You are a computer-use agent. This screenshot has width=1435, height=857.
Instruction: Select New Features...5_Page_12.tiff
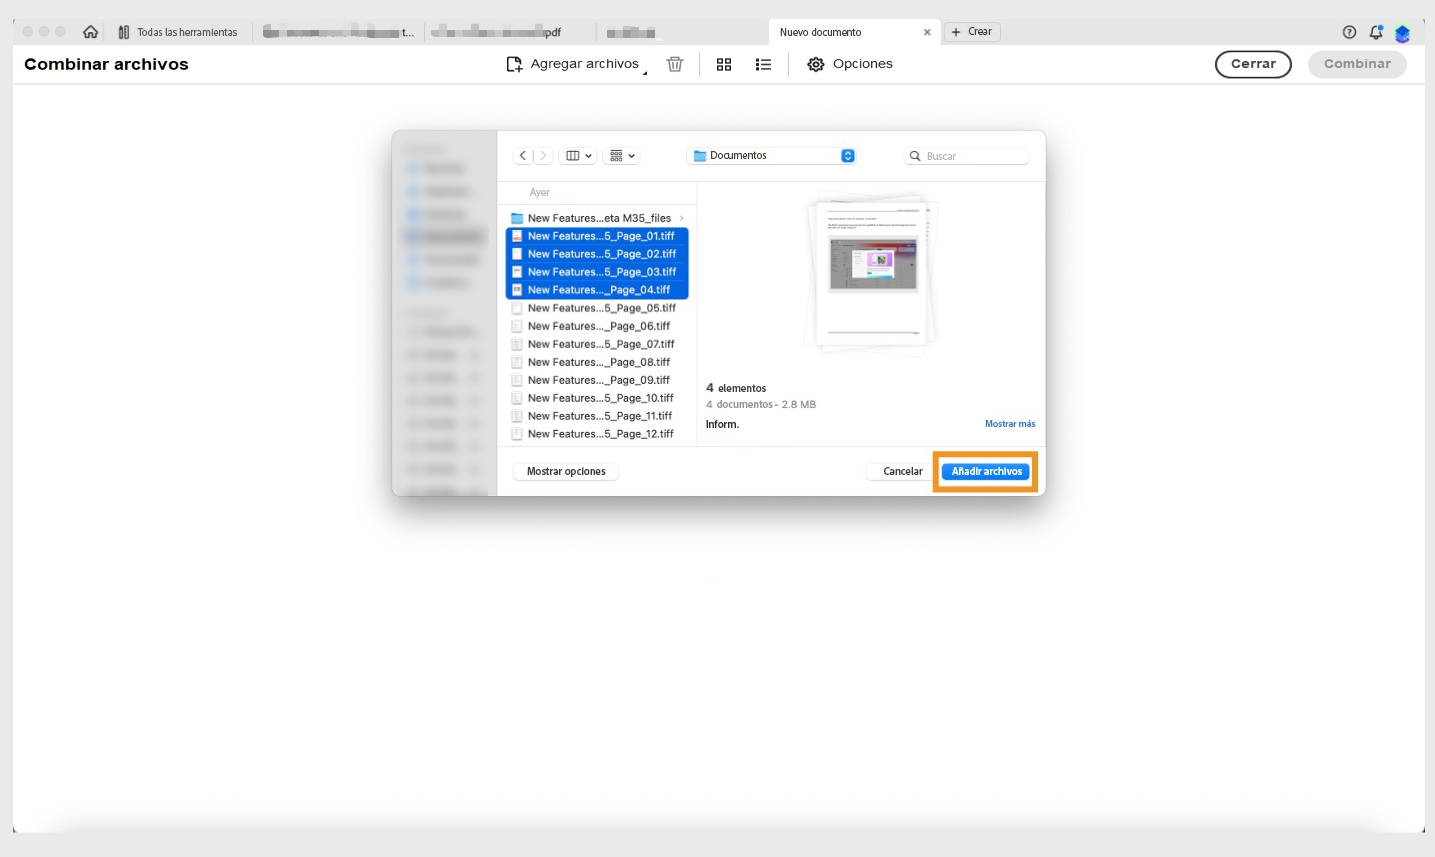pos(597,434)
